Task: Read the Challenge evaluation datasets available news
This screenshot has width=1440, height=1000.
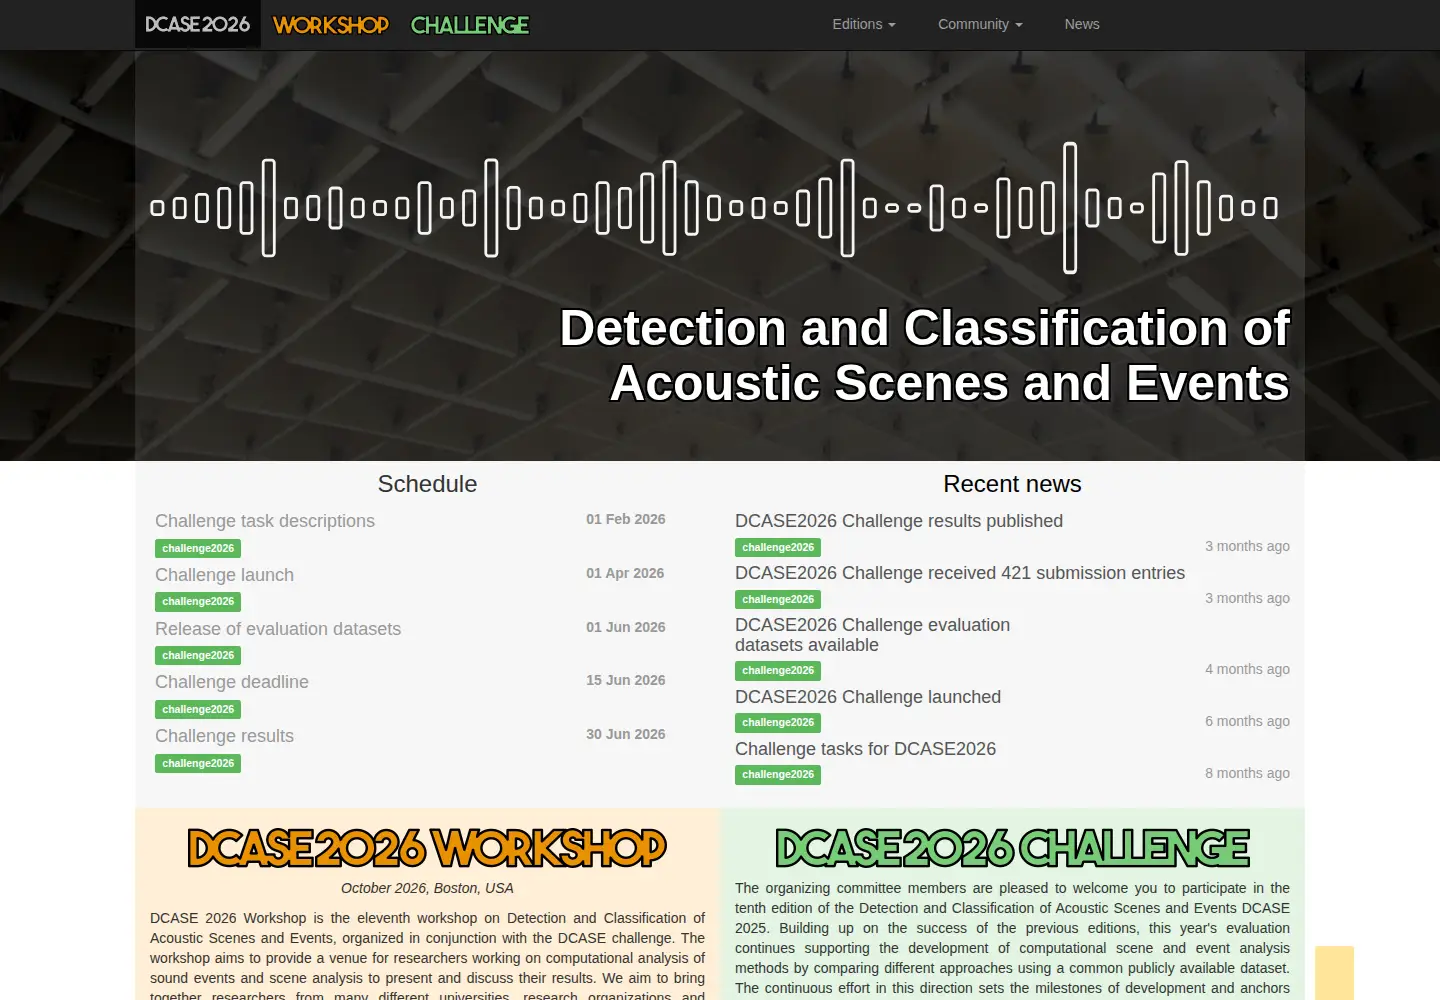Action: point(872,635)
